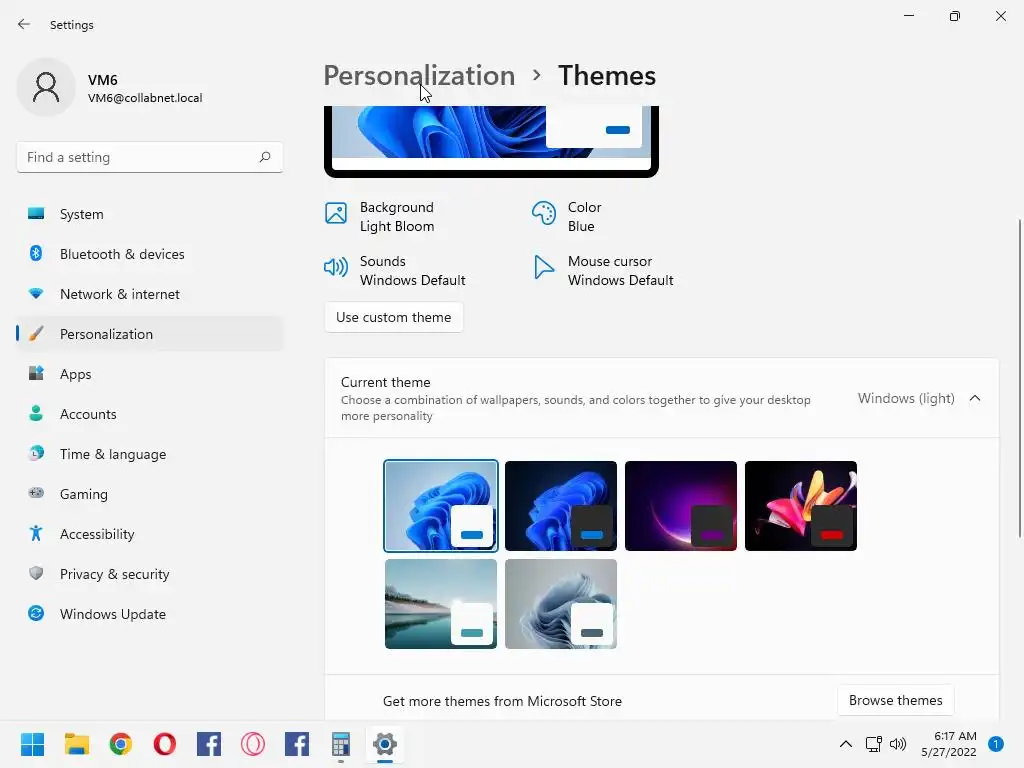Viewport: 1024px width, 768px height.
Task: Open notification badge in the tray
Action: pos(996,744)
